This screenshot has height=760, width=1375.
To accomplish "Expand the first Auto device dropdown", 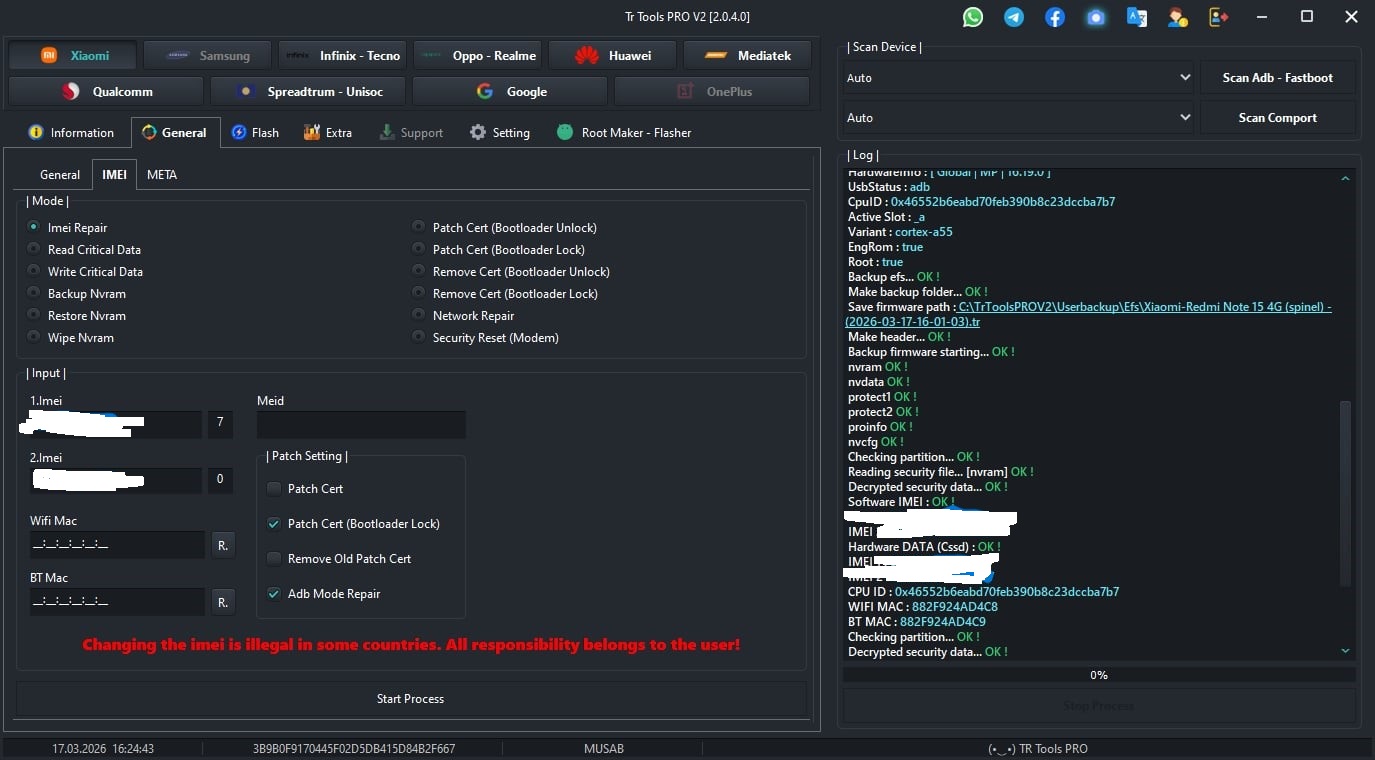I will (1019, 78).
